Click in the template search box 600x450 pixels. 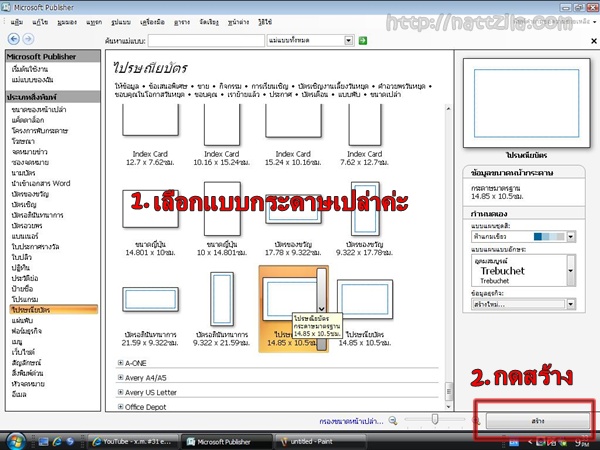[x=206, y=40]
